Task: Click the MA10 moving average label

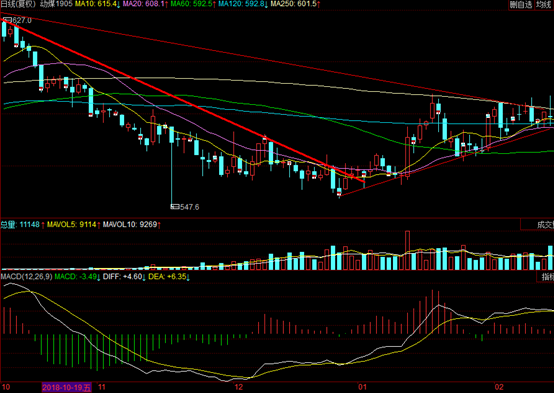Action: pos(97,4)
